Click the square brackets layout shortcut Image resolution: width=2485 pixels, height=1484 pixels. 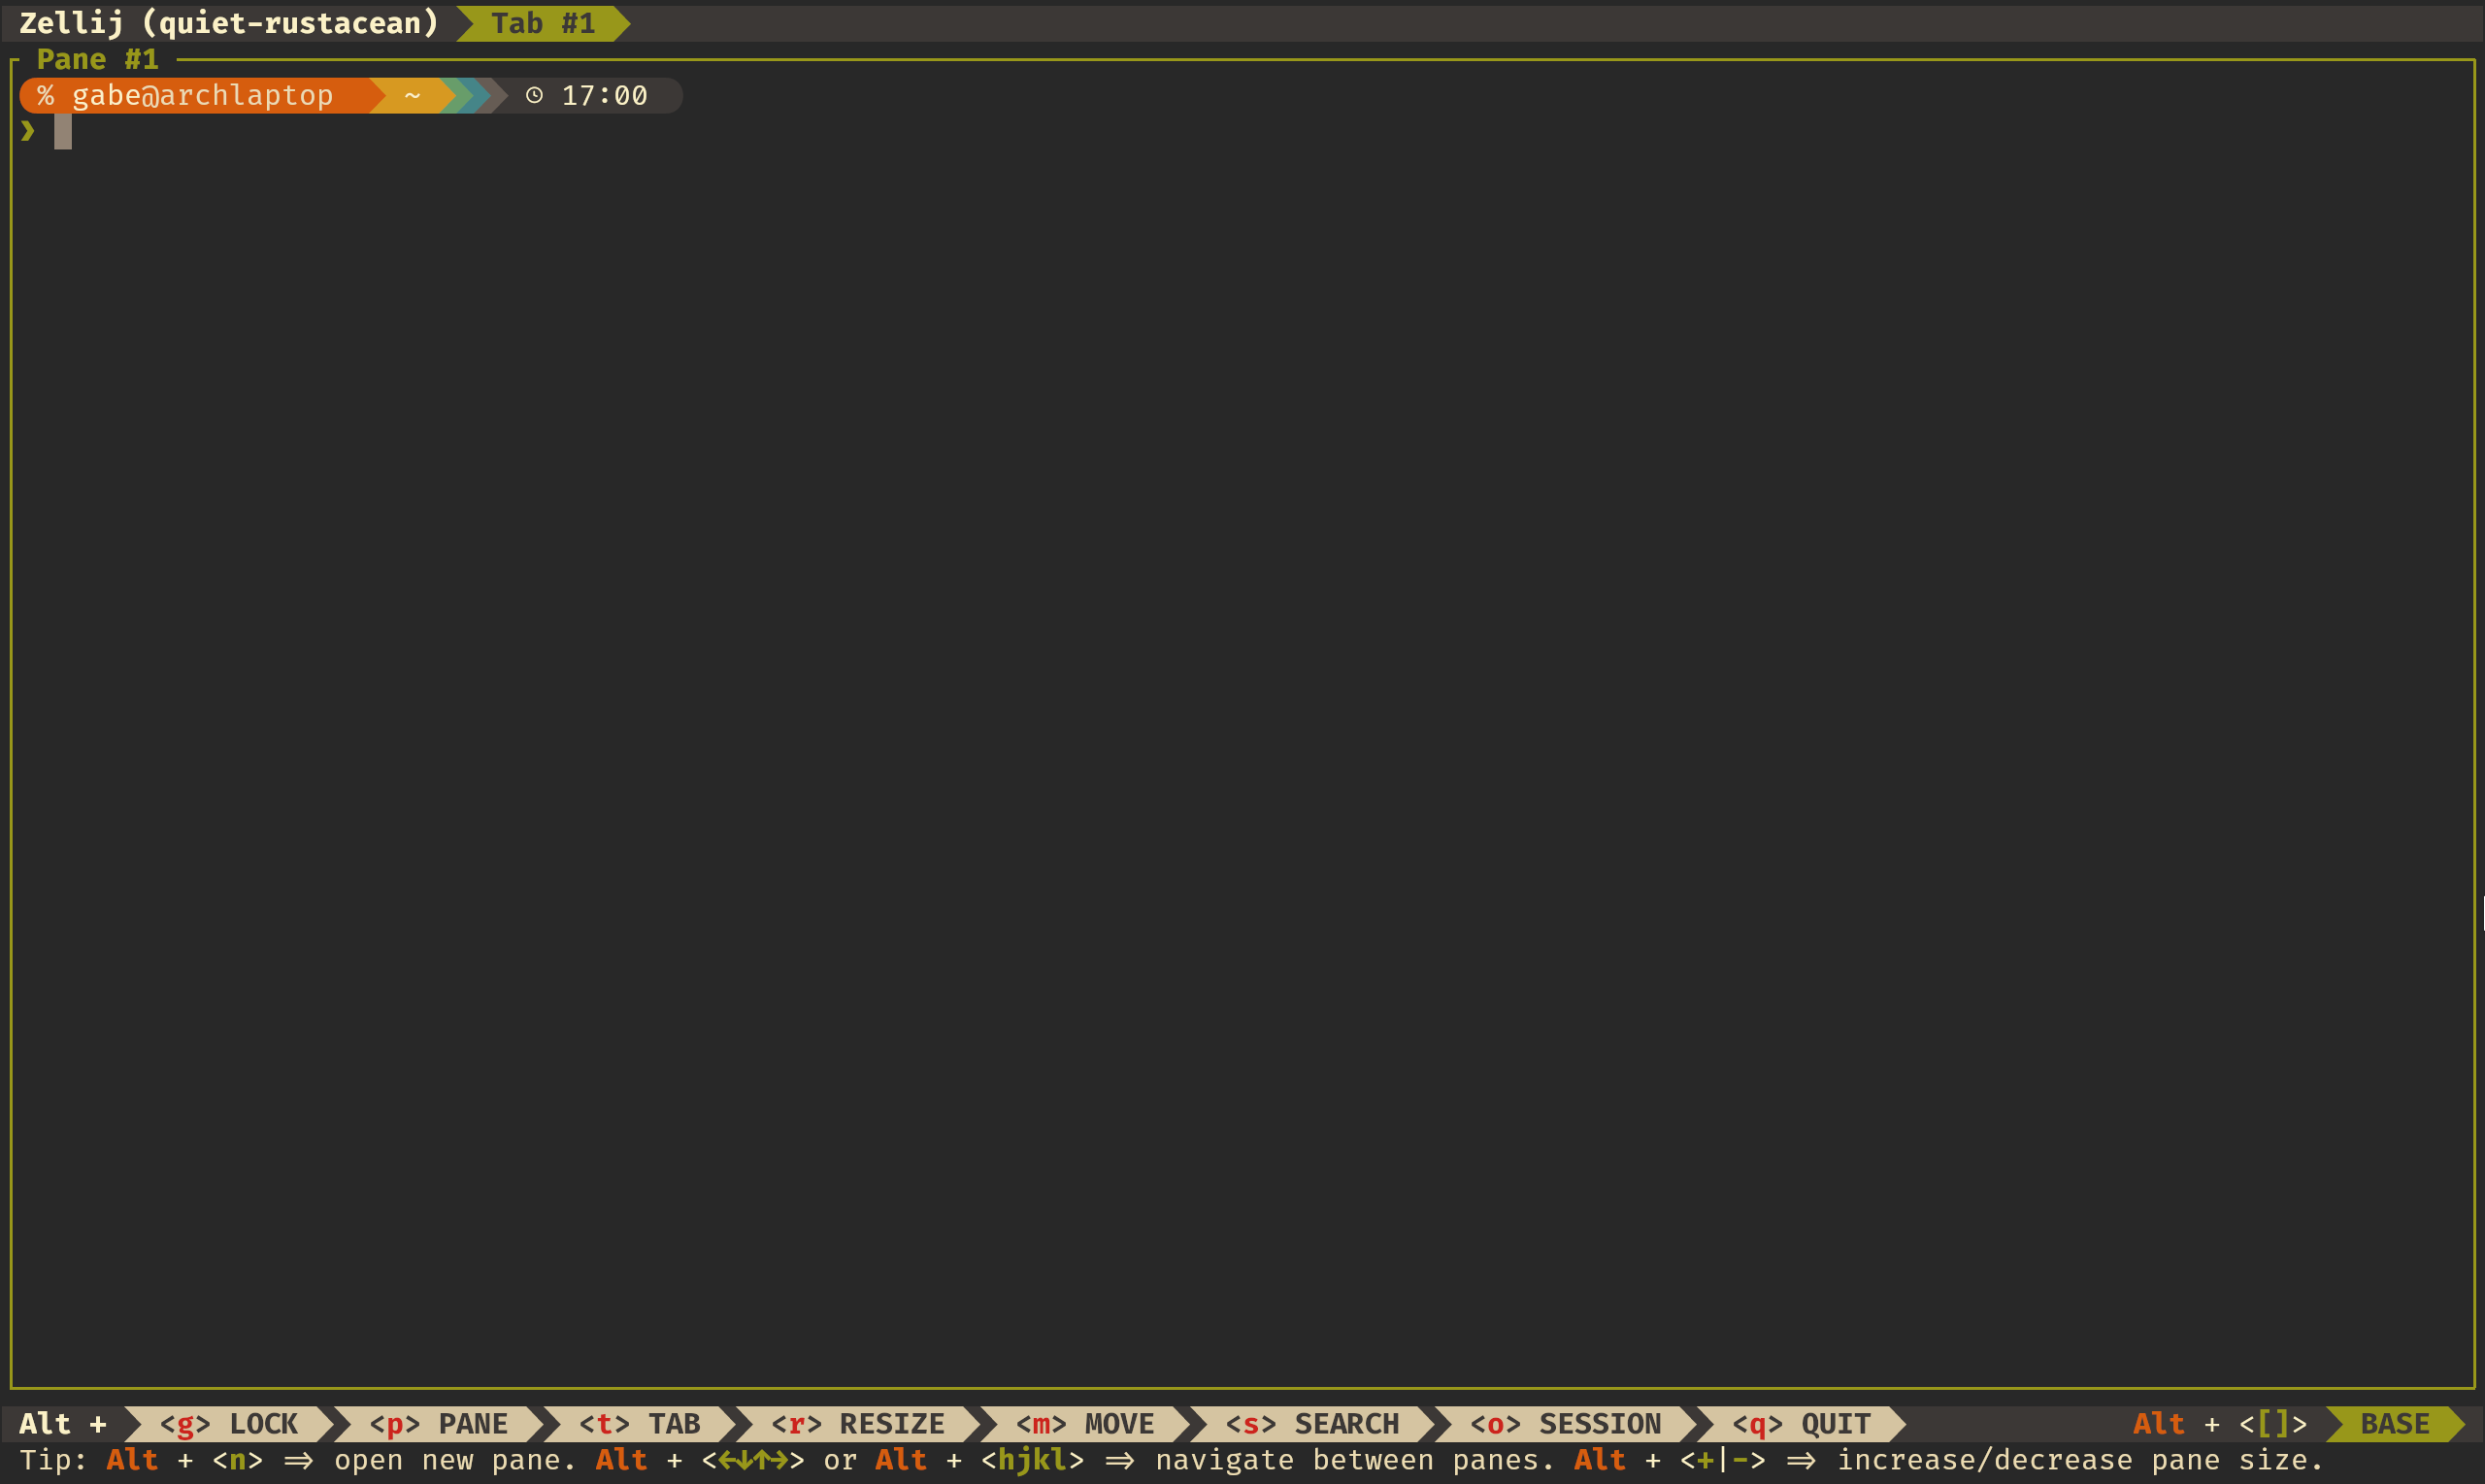point(2273,1423)
